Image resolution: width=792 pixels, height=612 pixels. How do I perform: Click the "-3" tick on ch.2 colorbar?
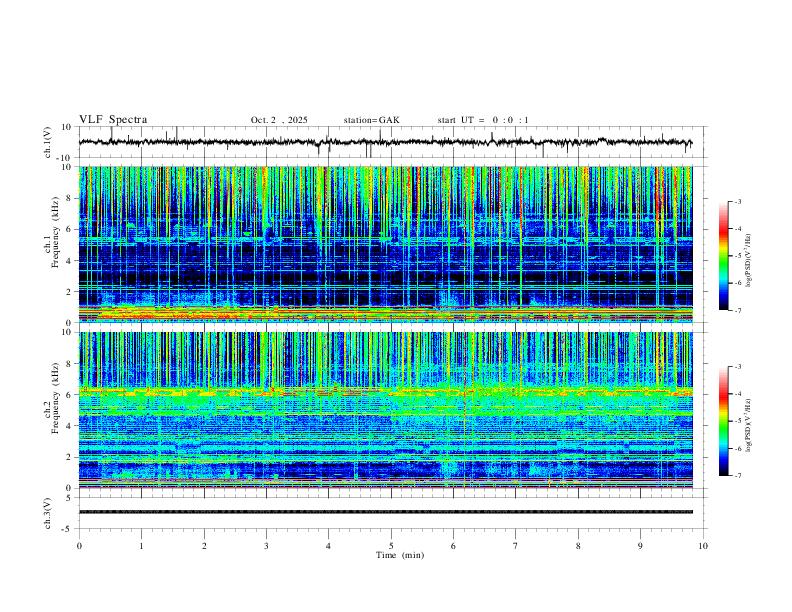click(x=737, y=367)
